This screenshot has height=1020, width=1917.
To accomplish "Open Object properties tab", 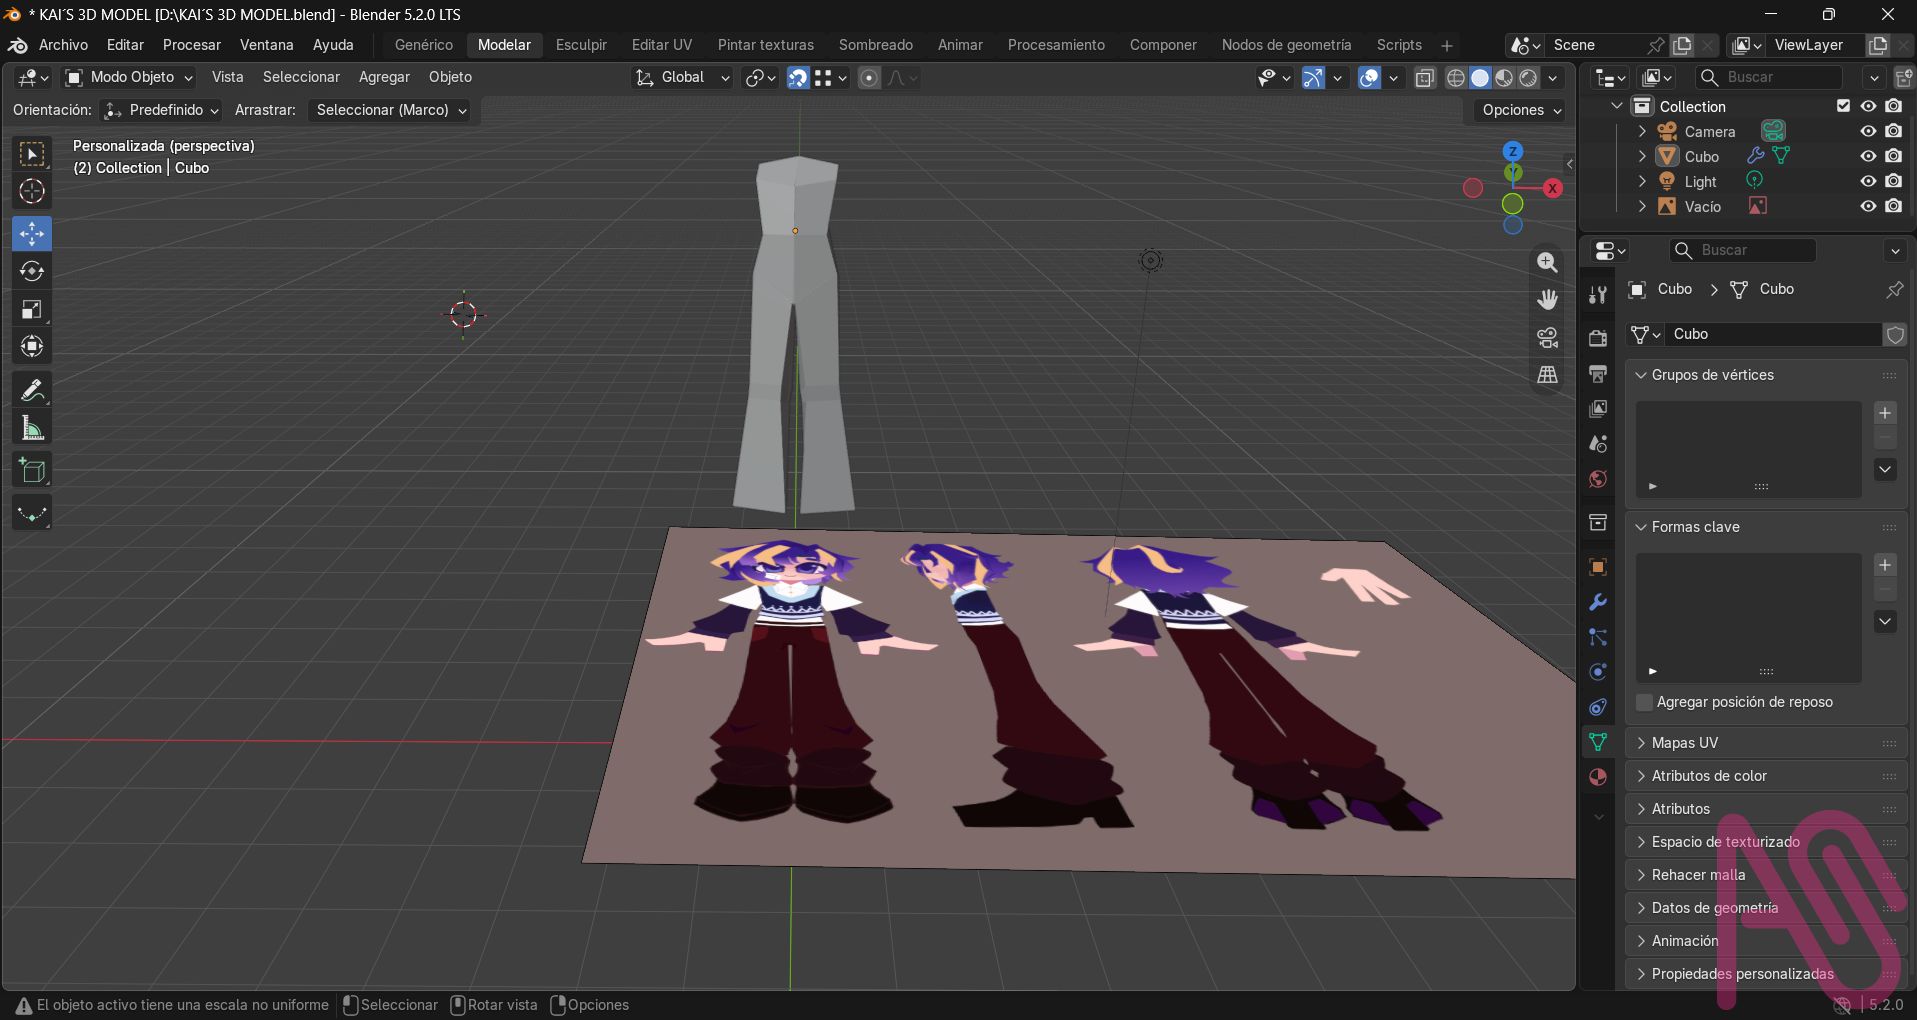I will click(1598, 567).
